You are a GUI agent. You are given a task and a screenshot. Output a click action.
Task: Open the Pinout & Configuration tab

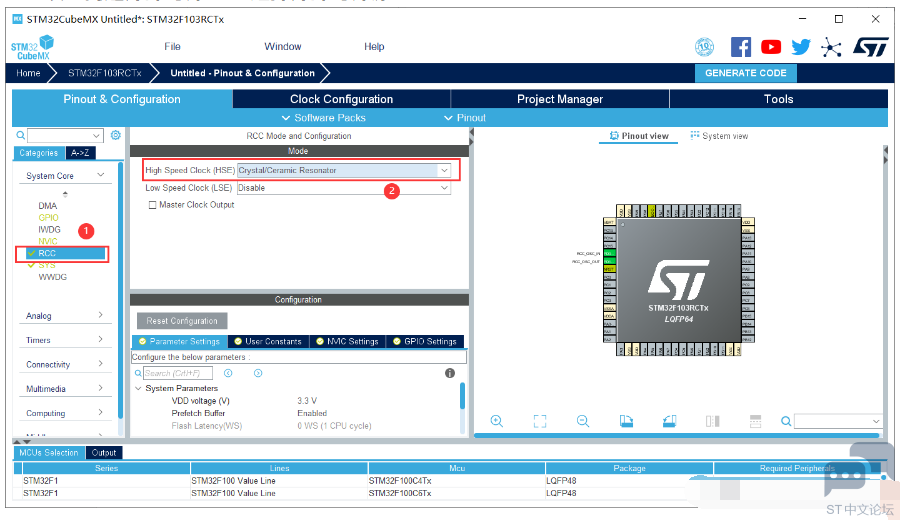point(122,99)
